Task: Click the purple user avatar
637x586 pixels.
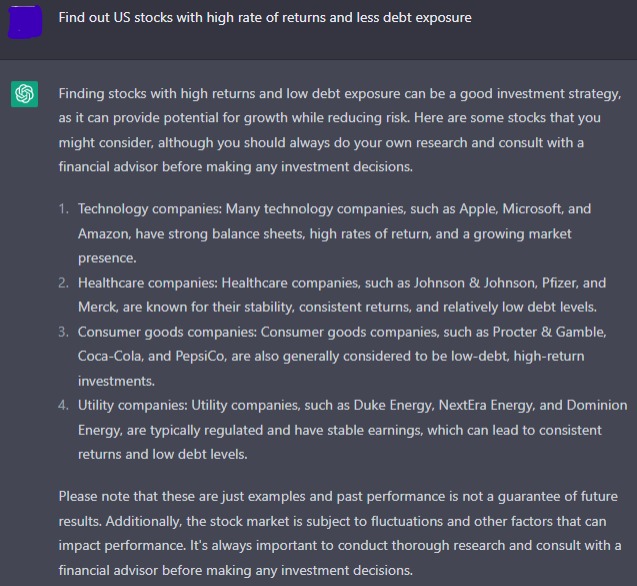Action: (25, 22)
